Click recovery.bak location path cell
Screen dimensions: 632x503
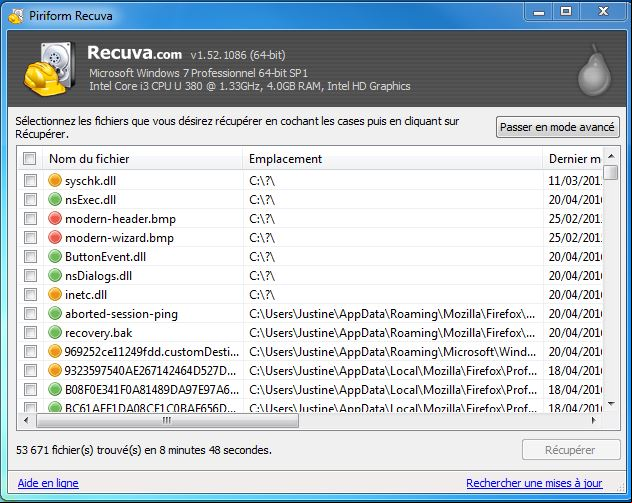393,333
